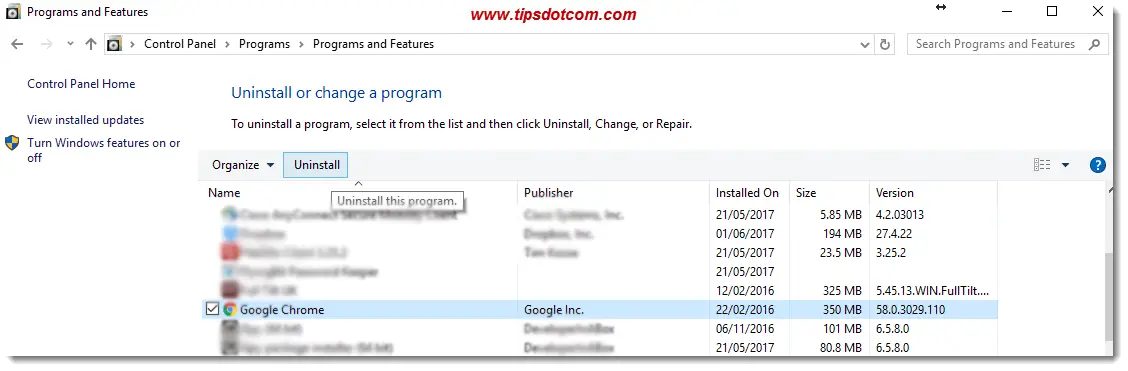Click Chrome version 58.0.3029.110
Image resolution: width=1128 pixels, height=371 pixels.
pos(911,310)
